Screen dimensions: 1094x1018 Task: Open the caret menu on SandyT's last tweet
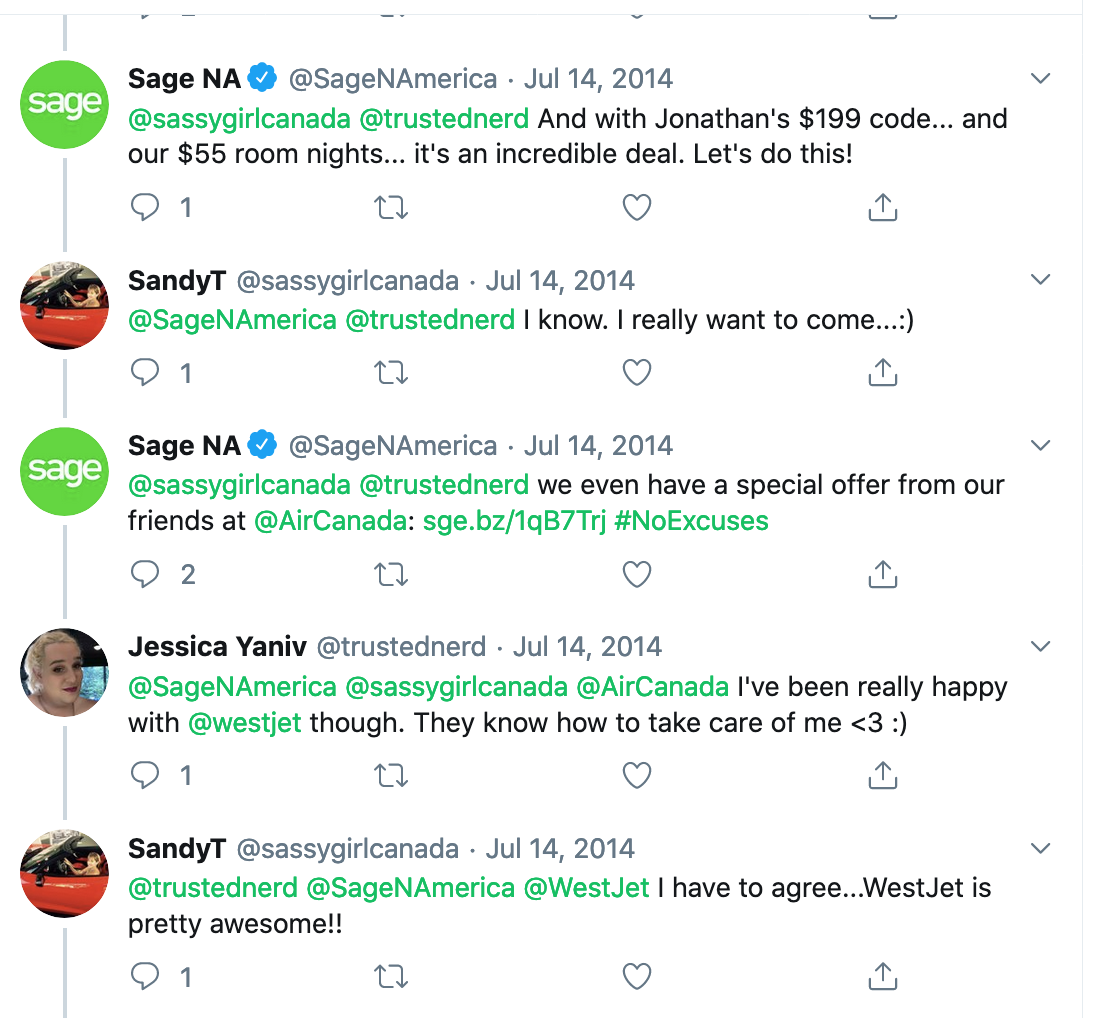pos(1040,848)
